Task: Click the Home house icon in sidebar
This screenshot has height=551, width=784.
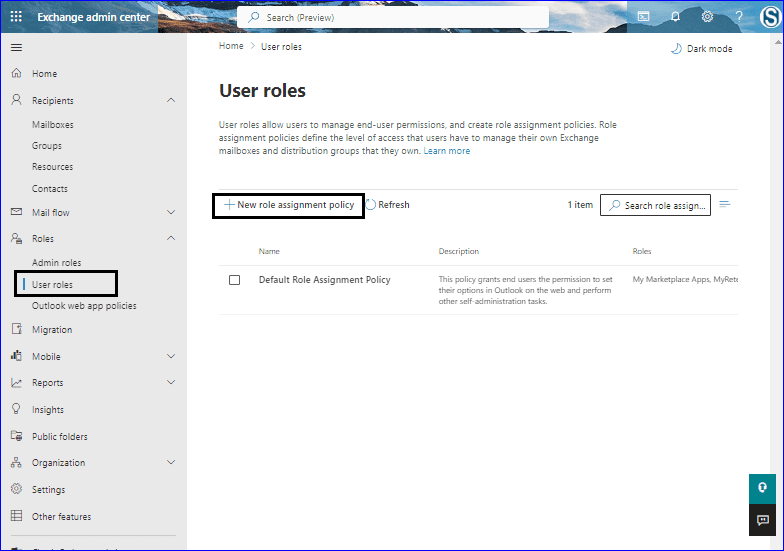Action: [16, 73]
